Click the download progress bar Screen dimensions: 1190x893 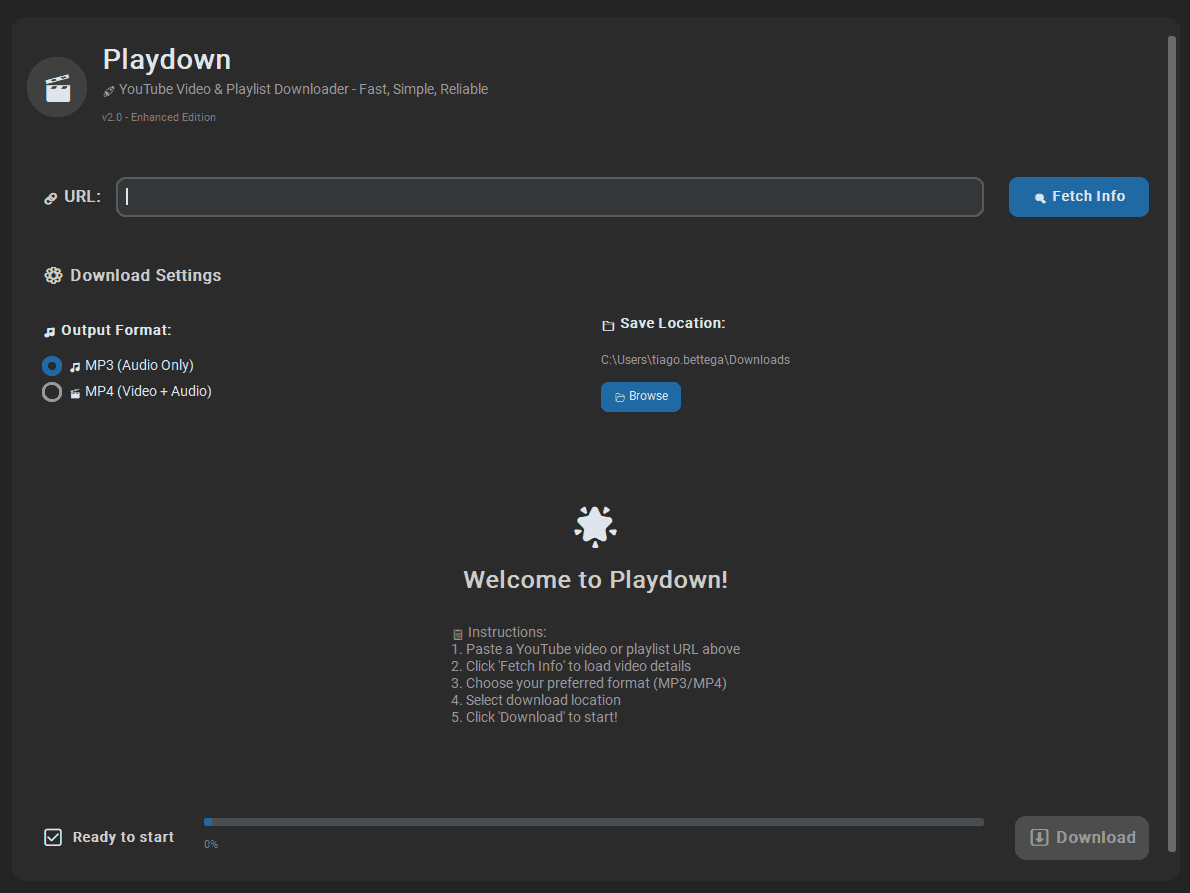coord(593,822)
